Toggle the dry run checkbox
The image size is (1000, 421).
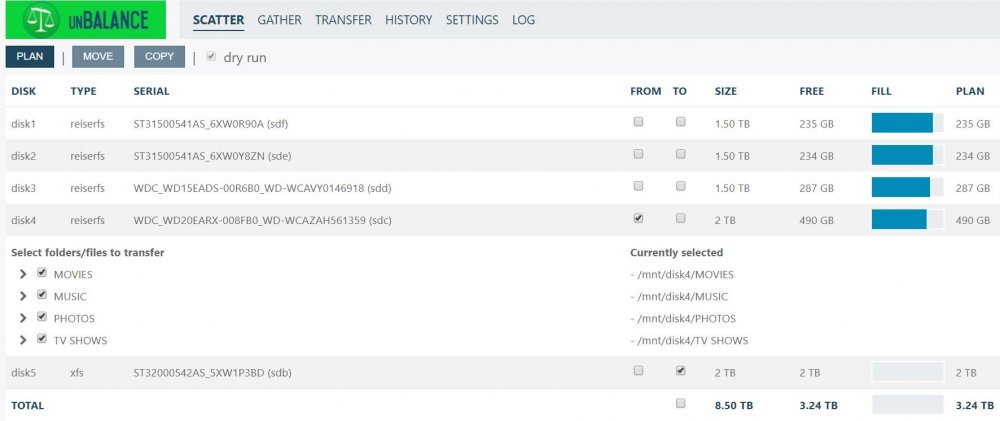211,56
